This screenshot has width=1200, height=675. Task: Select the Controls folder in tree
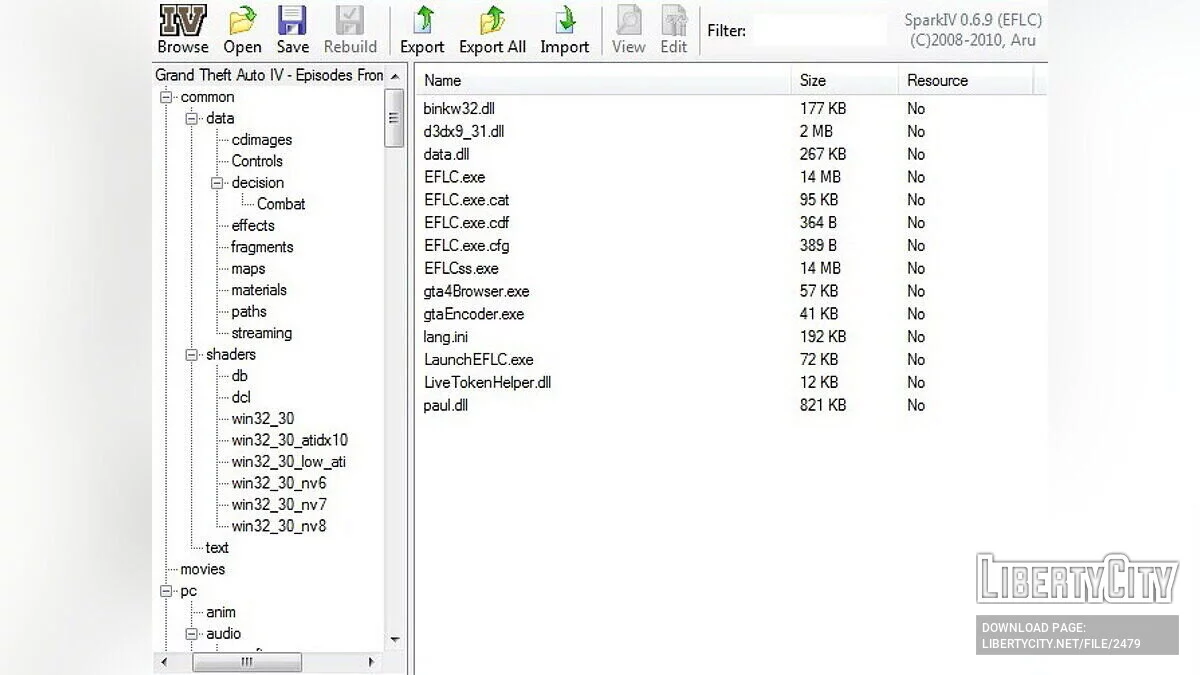point(257,161)
